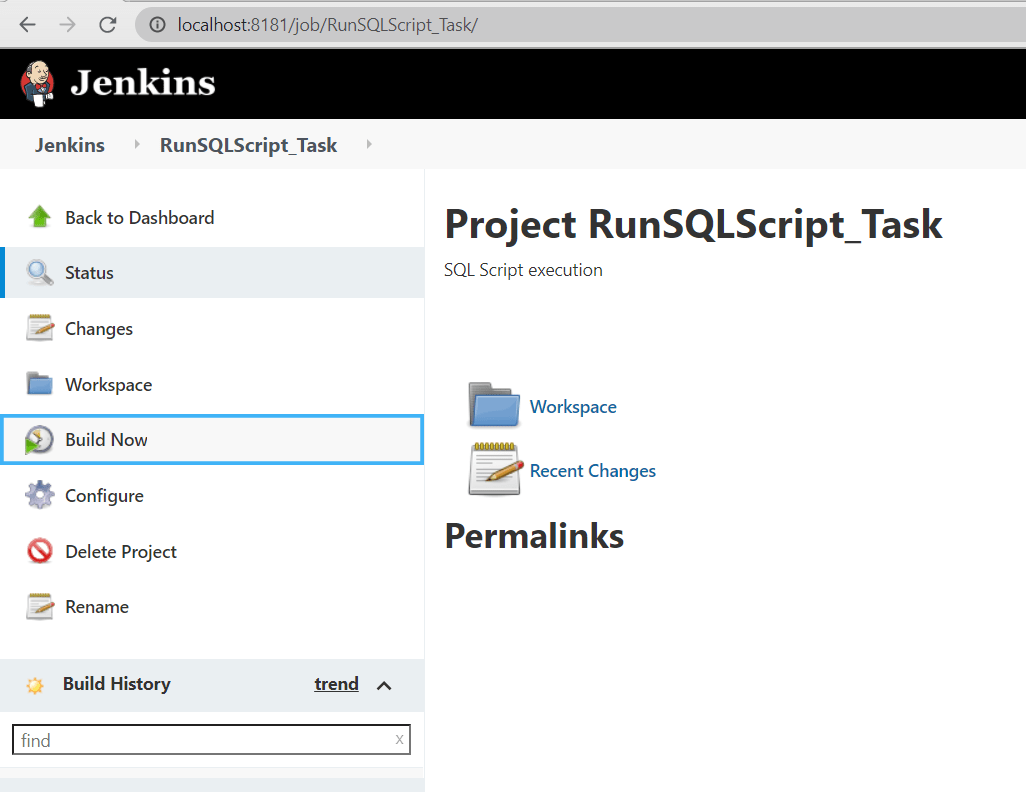Clear the find field with the x

399,739
